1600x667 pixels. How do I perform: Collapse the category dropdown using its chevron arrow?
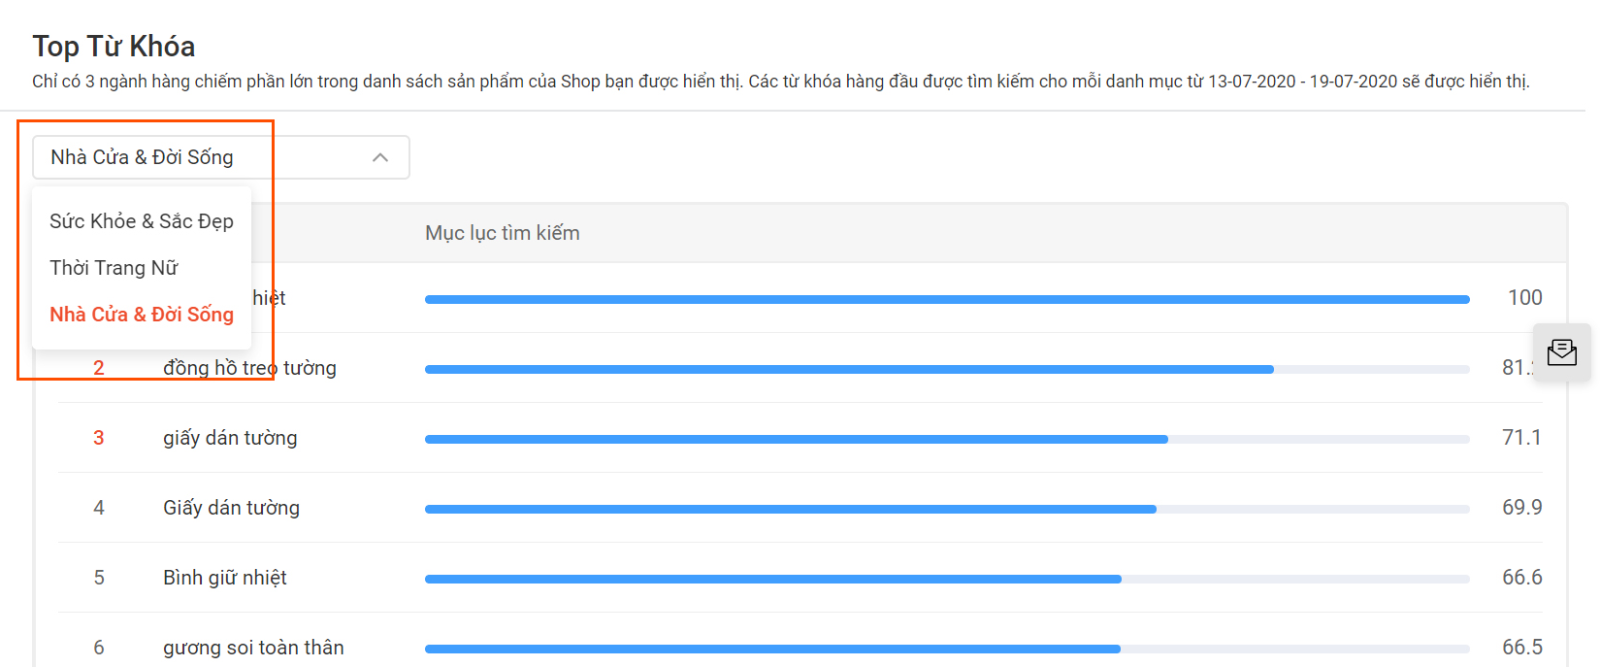(380, 158)
